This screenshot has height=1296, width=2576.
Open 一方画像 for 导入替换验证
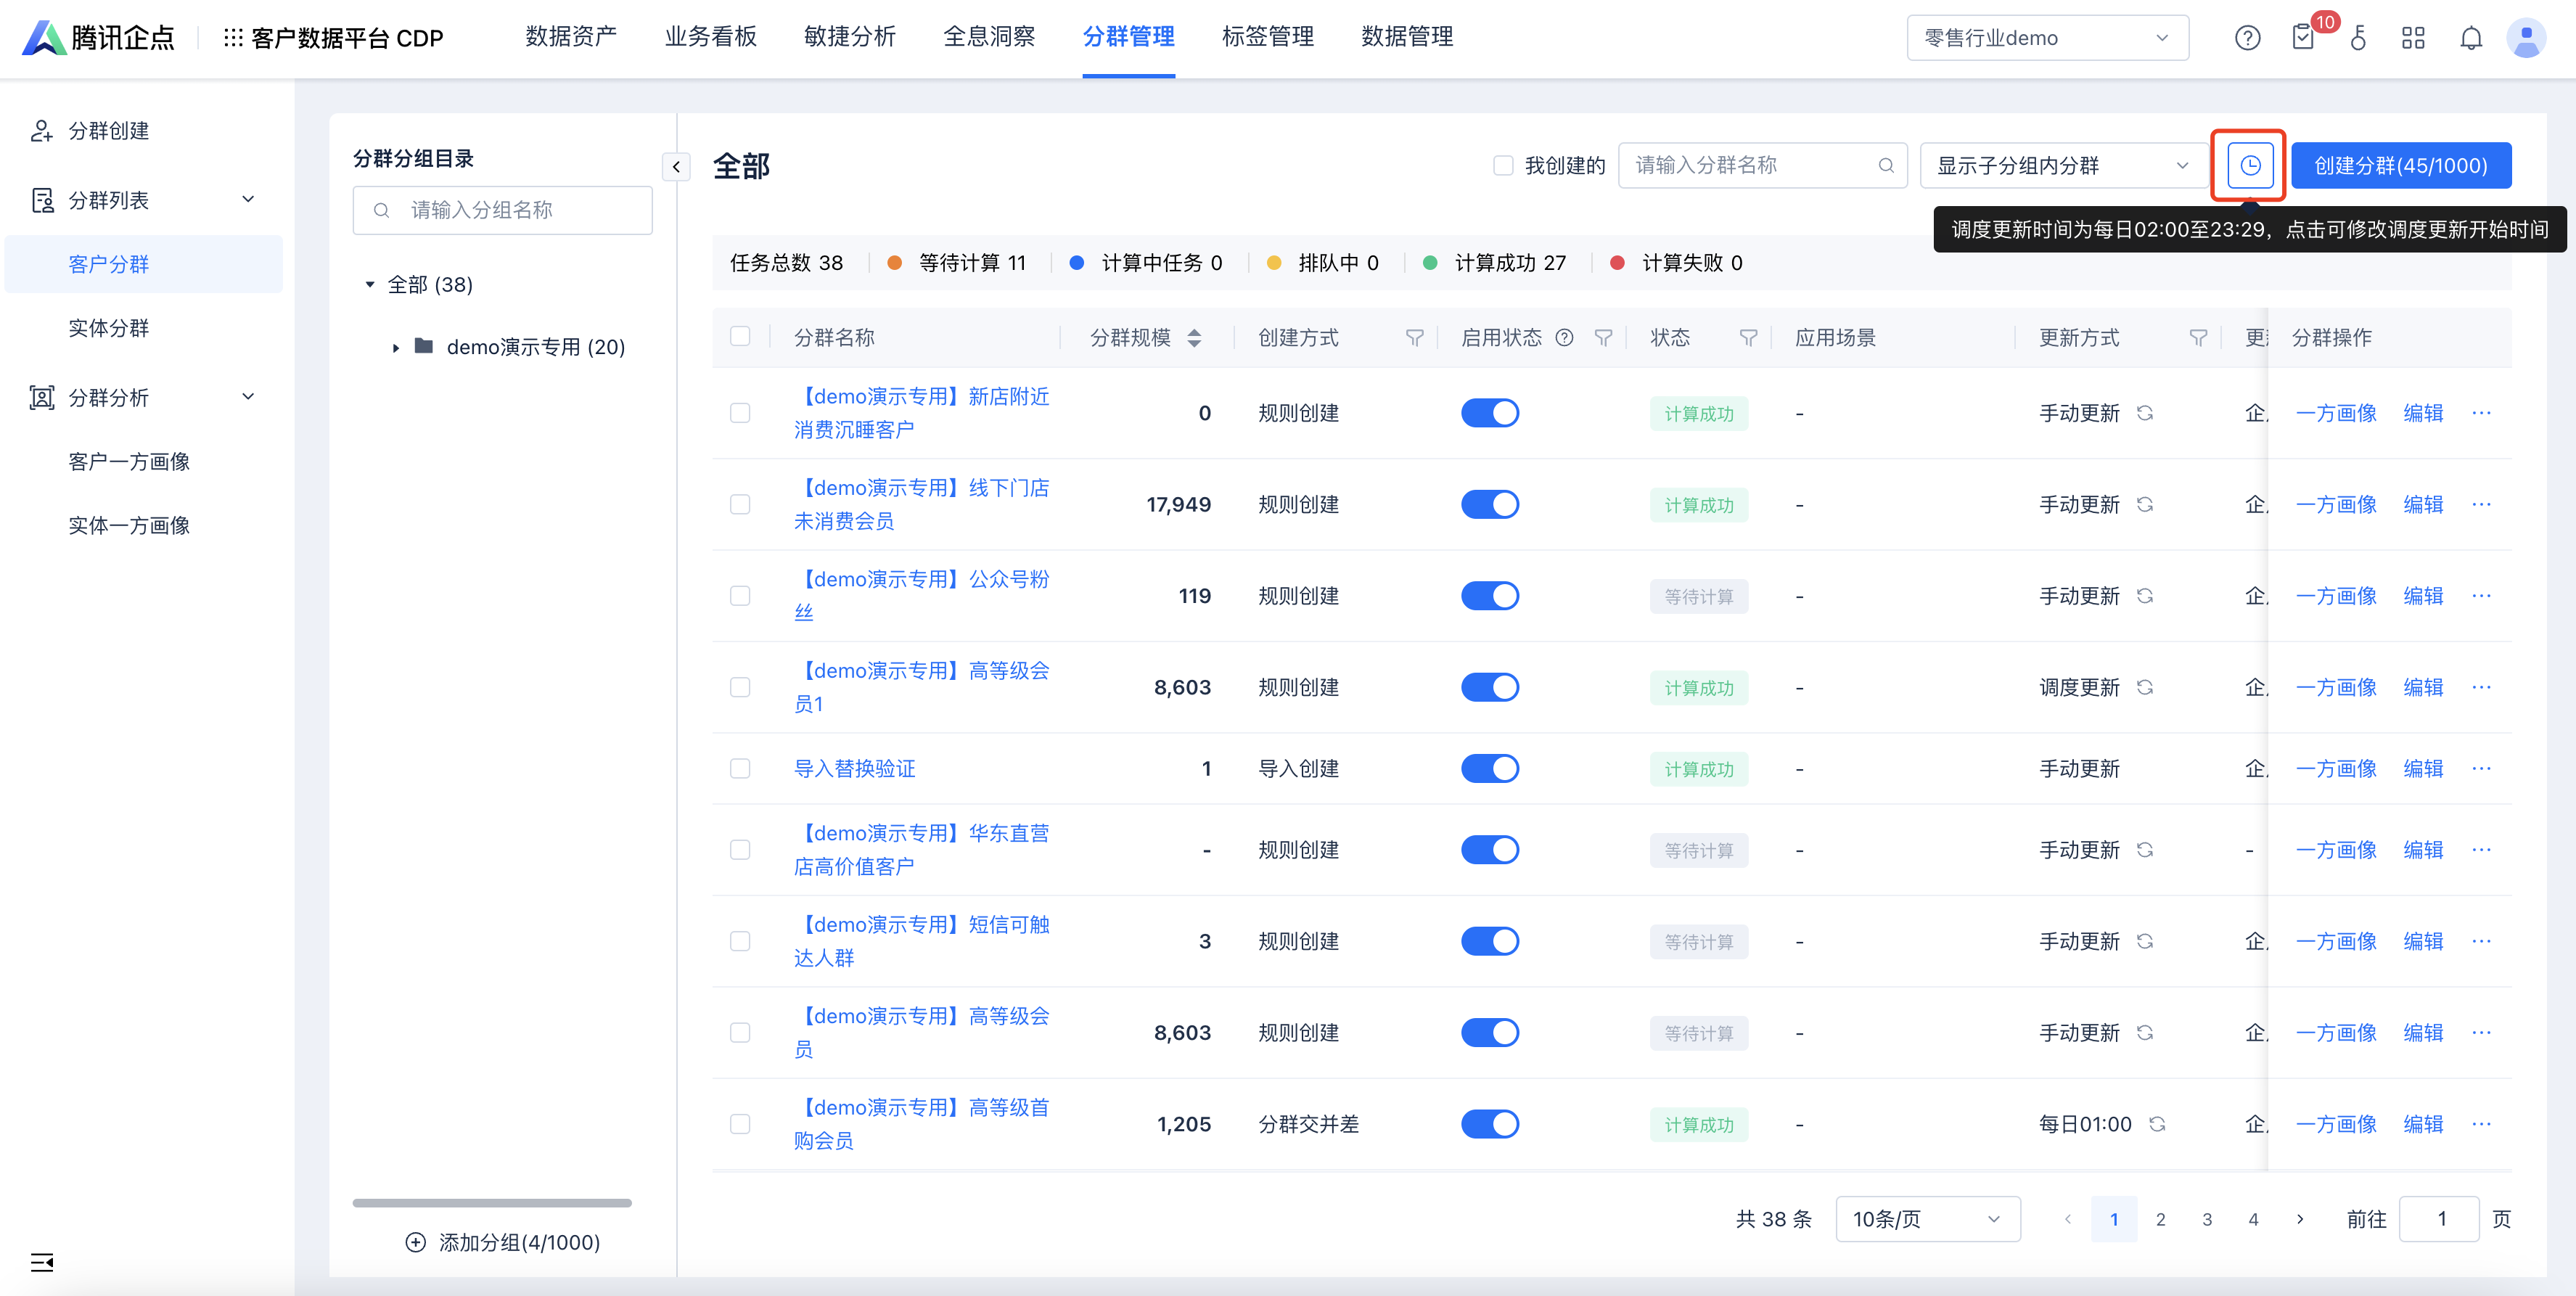pyautogui.click(x=2336, y=768)
